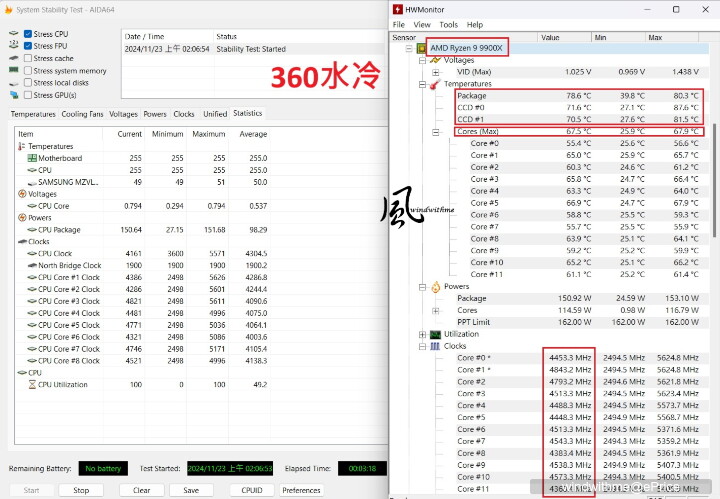Click the Stress CPU chip icon

[x=14, y=33]
